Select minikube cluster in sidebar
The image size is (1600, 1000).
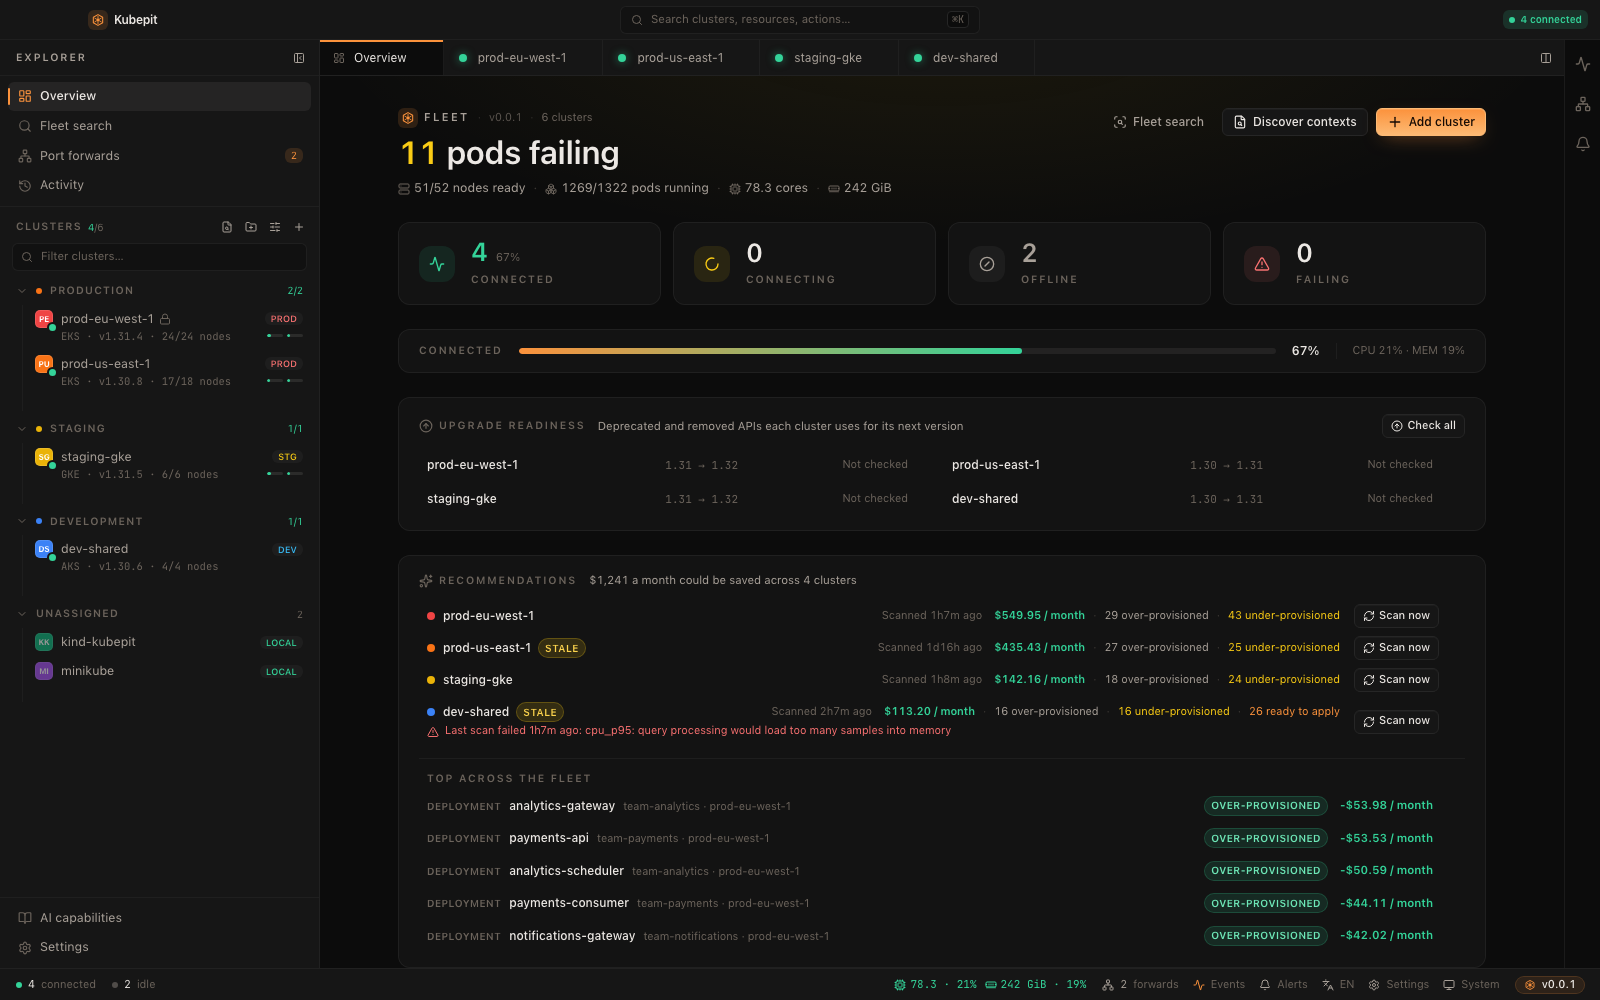[x=167, y=671]
